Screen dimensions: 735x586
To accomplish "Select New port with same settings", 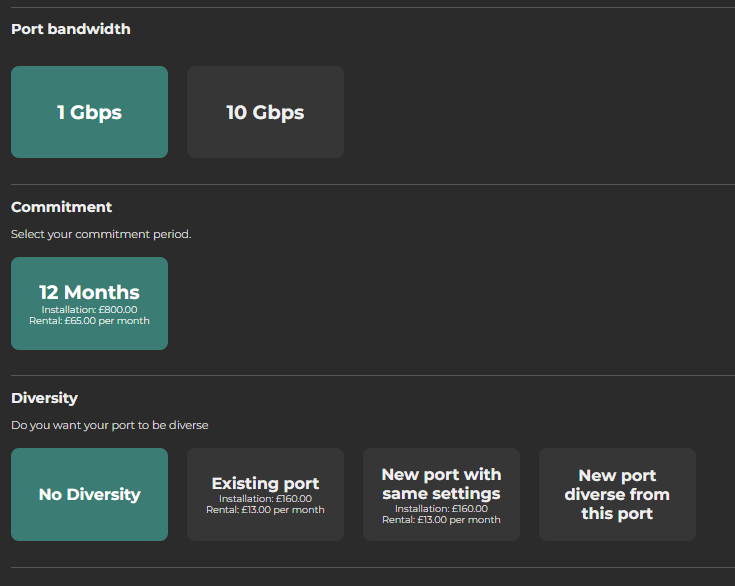I will coord(441,494).
